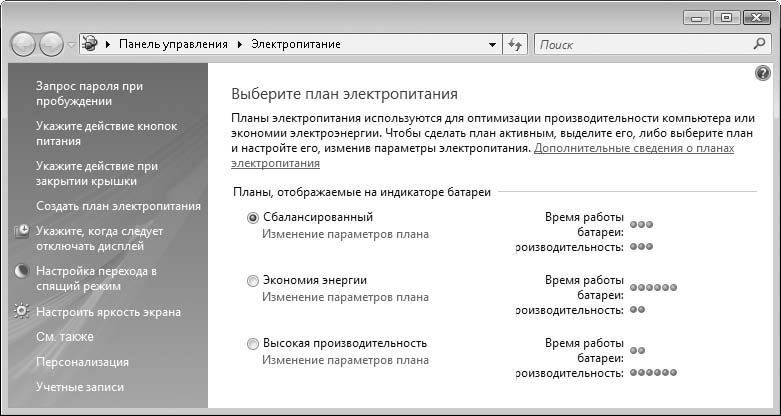Minimize the Power Options window
Screen dimensions: 781x416
697,18
